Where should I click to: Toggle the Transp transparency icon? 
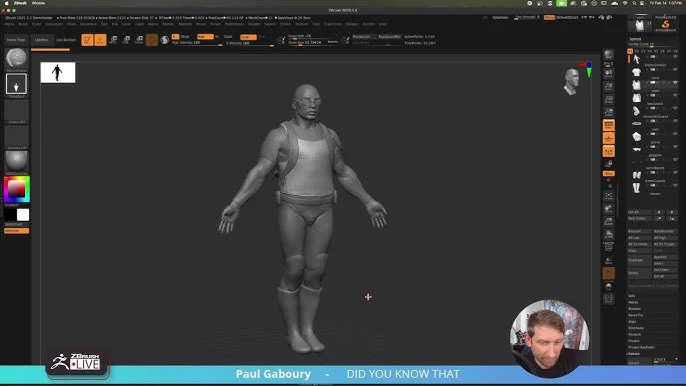point(609,261)
